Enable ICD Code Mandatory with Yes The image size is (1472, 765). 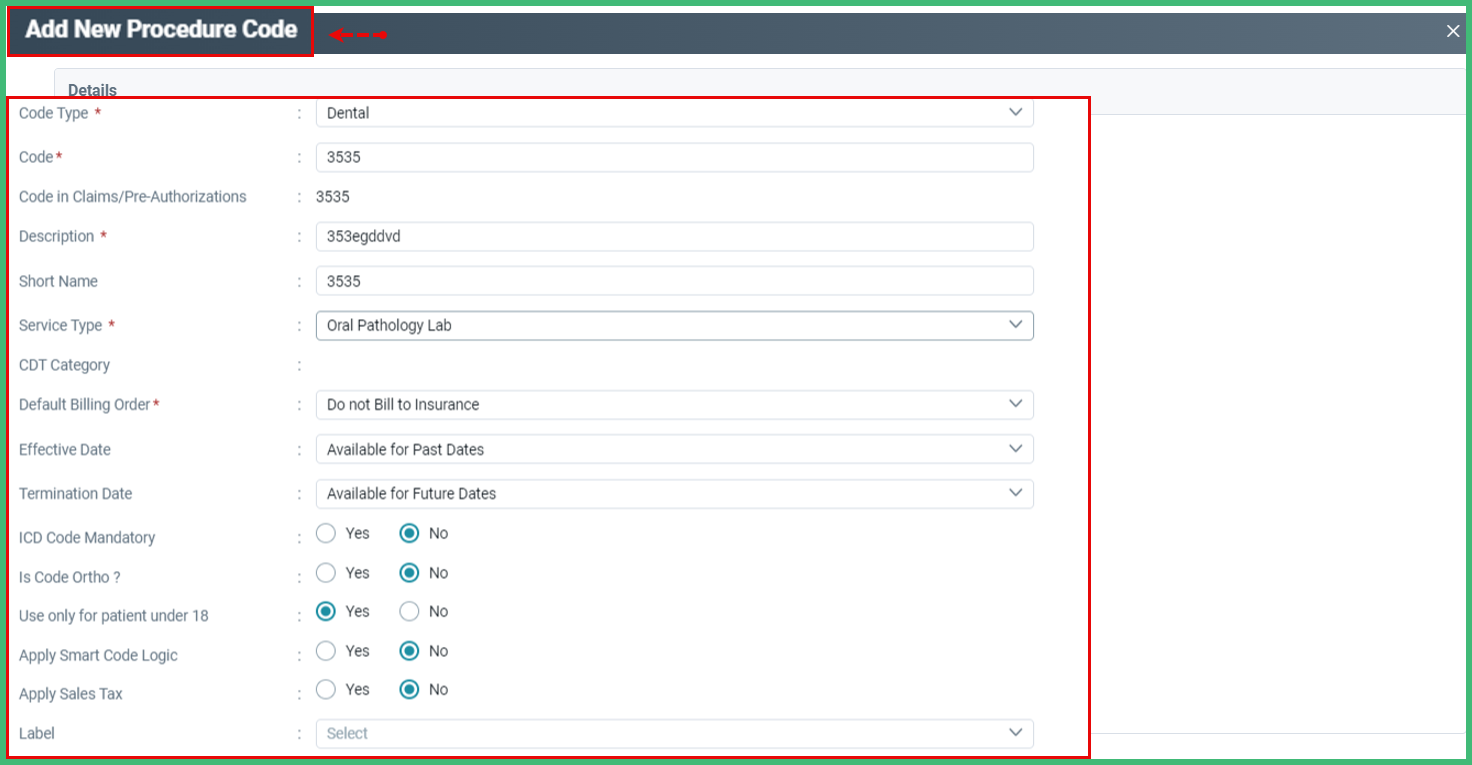[325, 533]
